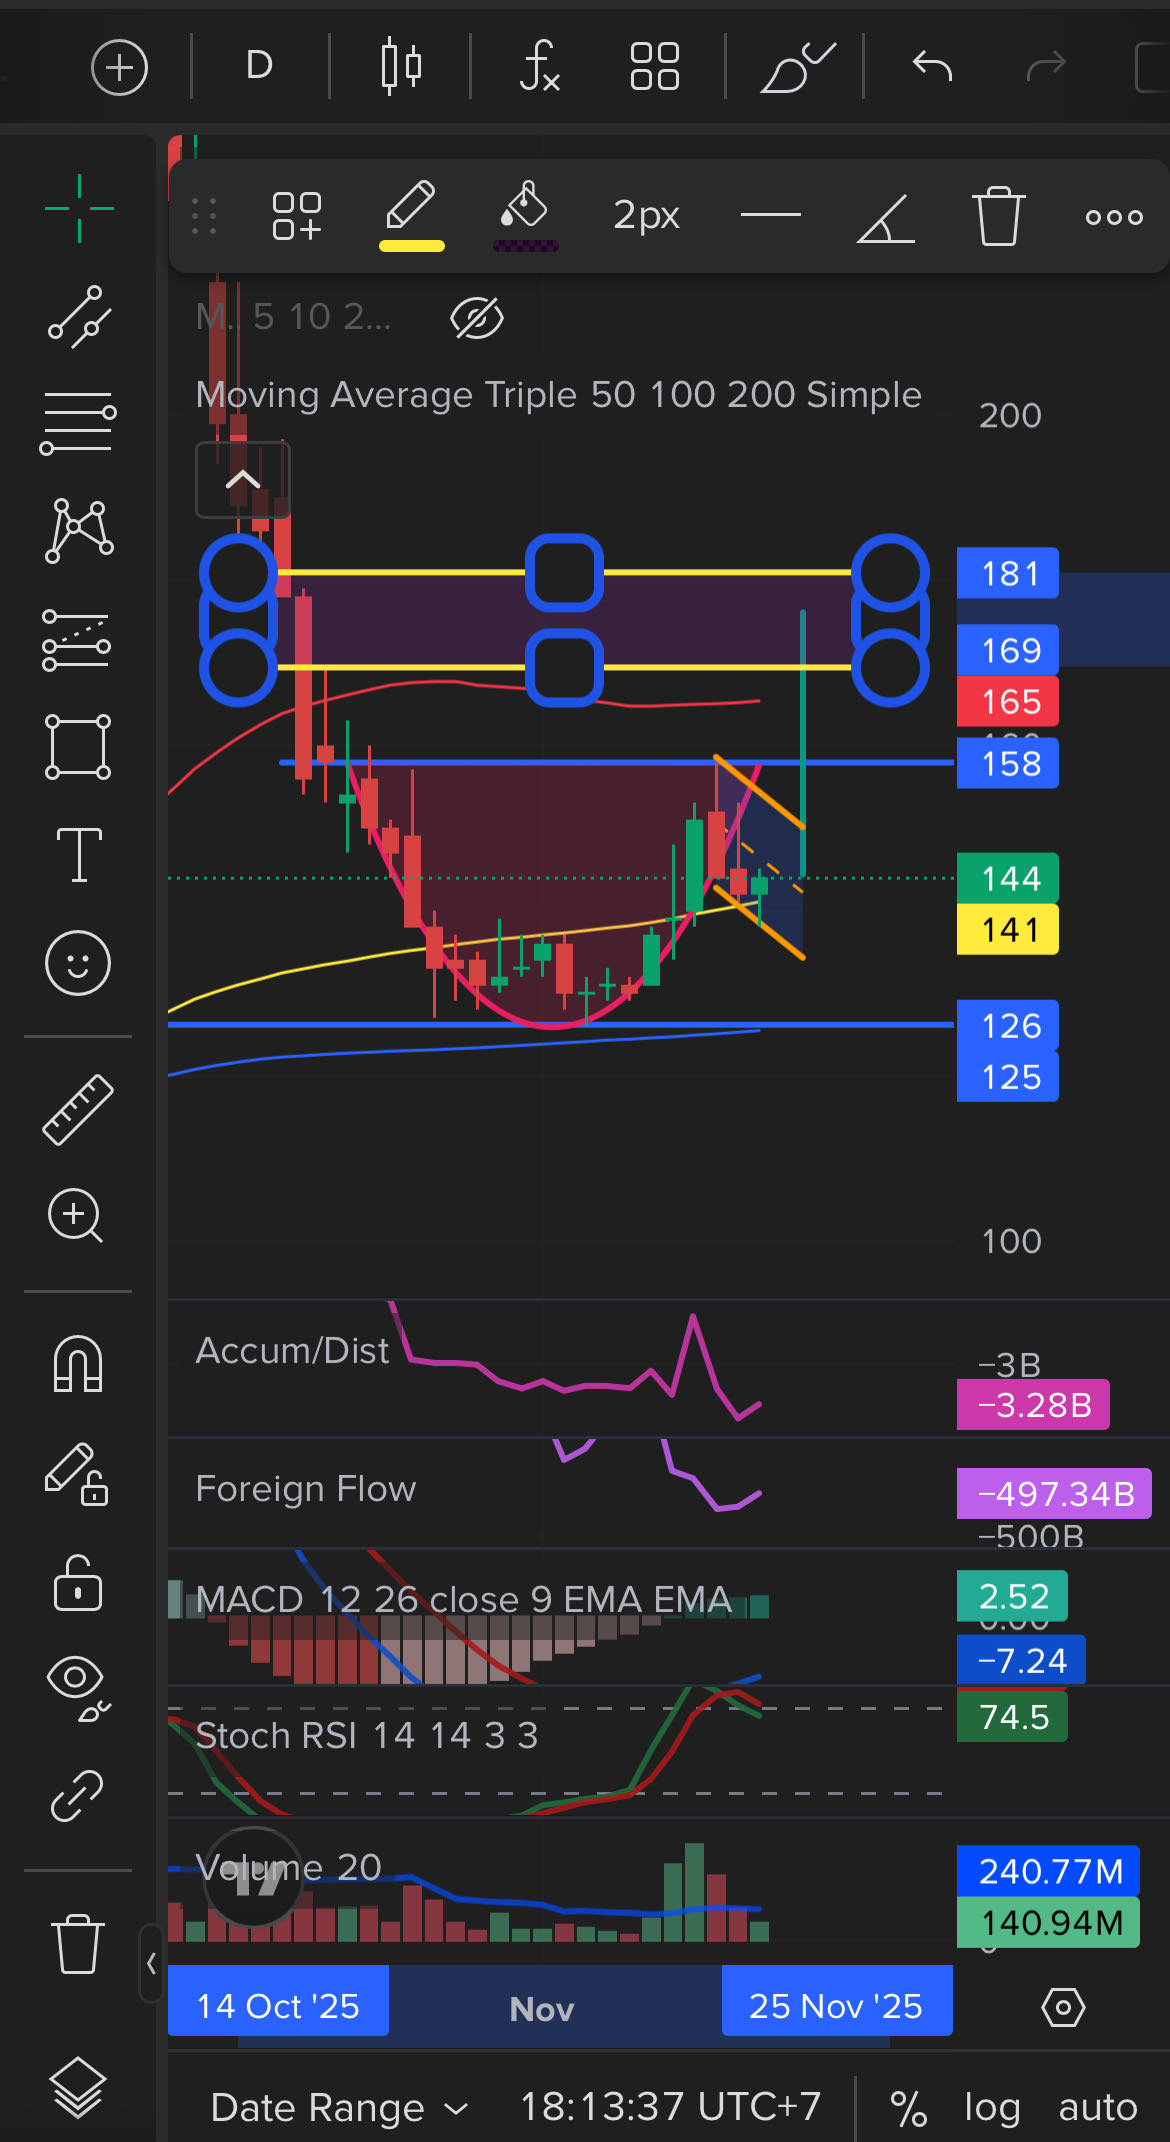Toggle the auto scale option
1170x2142 pixels.
point(1097,2107)
